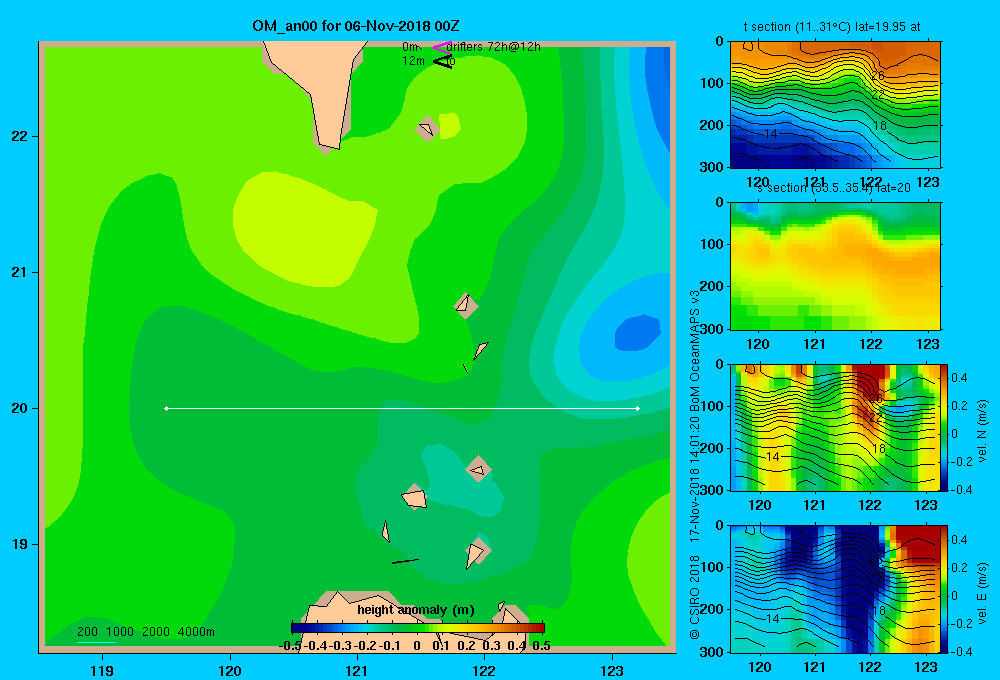Image resolution: width=1000 pixels, height=680 pixels.
Task: Open the eastward velocity section panel
Action: (835, 589)
